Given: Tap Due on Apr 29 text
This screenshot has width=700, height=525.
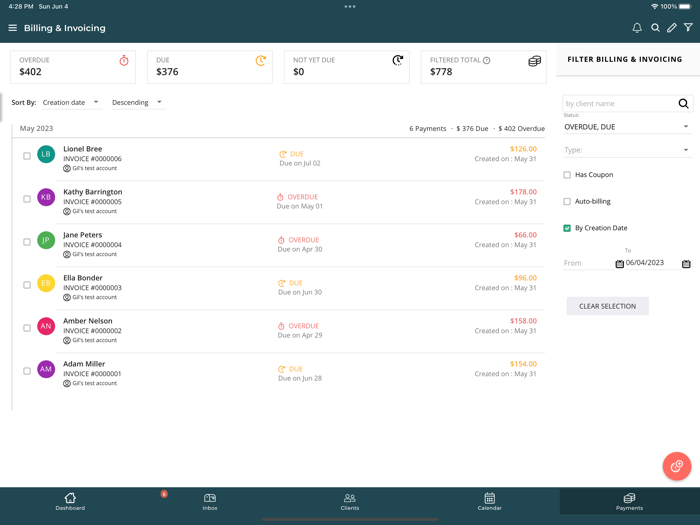Looking at the screenshot, I should point(300,335).
